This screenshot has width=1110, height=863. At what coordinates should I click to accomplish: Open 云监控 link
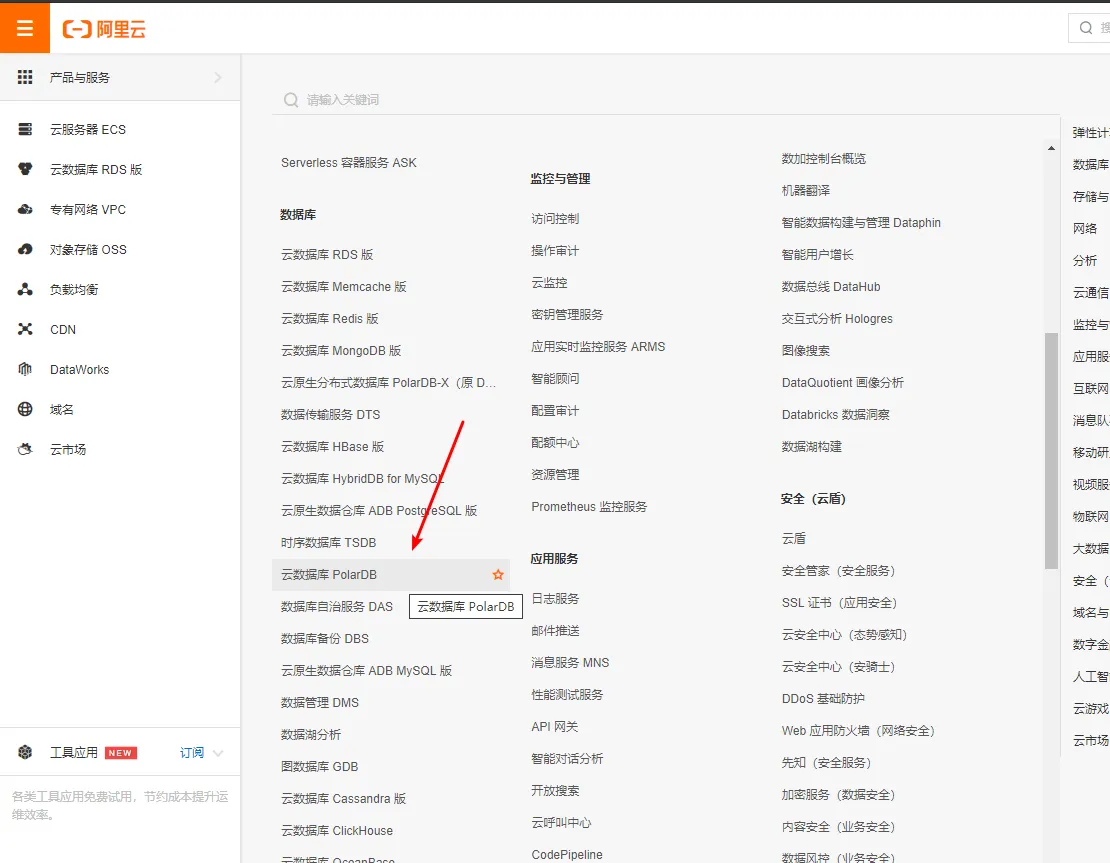(549, 282)
